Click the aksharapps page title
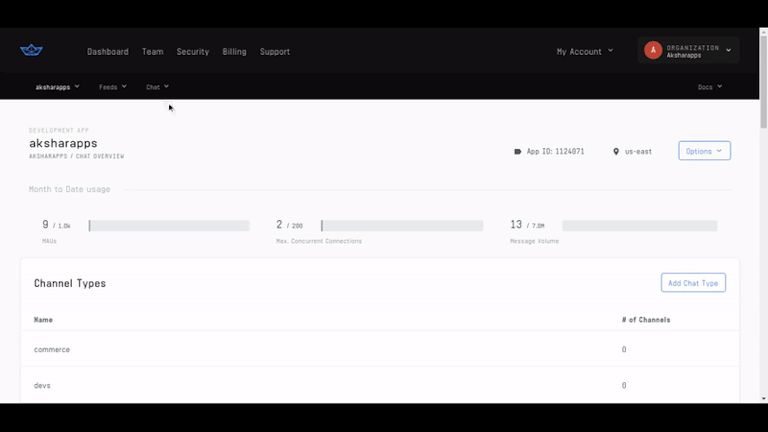 [63, 143]
